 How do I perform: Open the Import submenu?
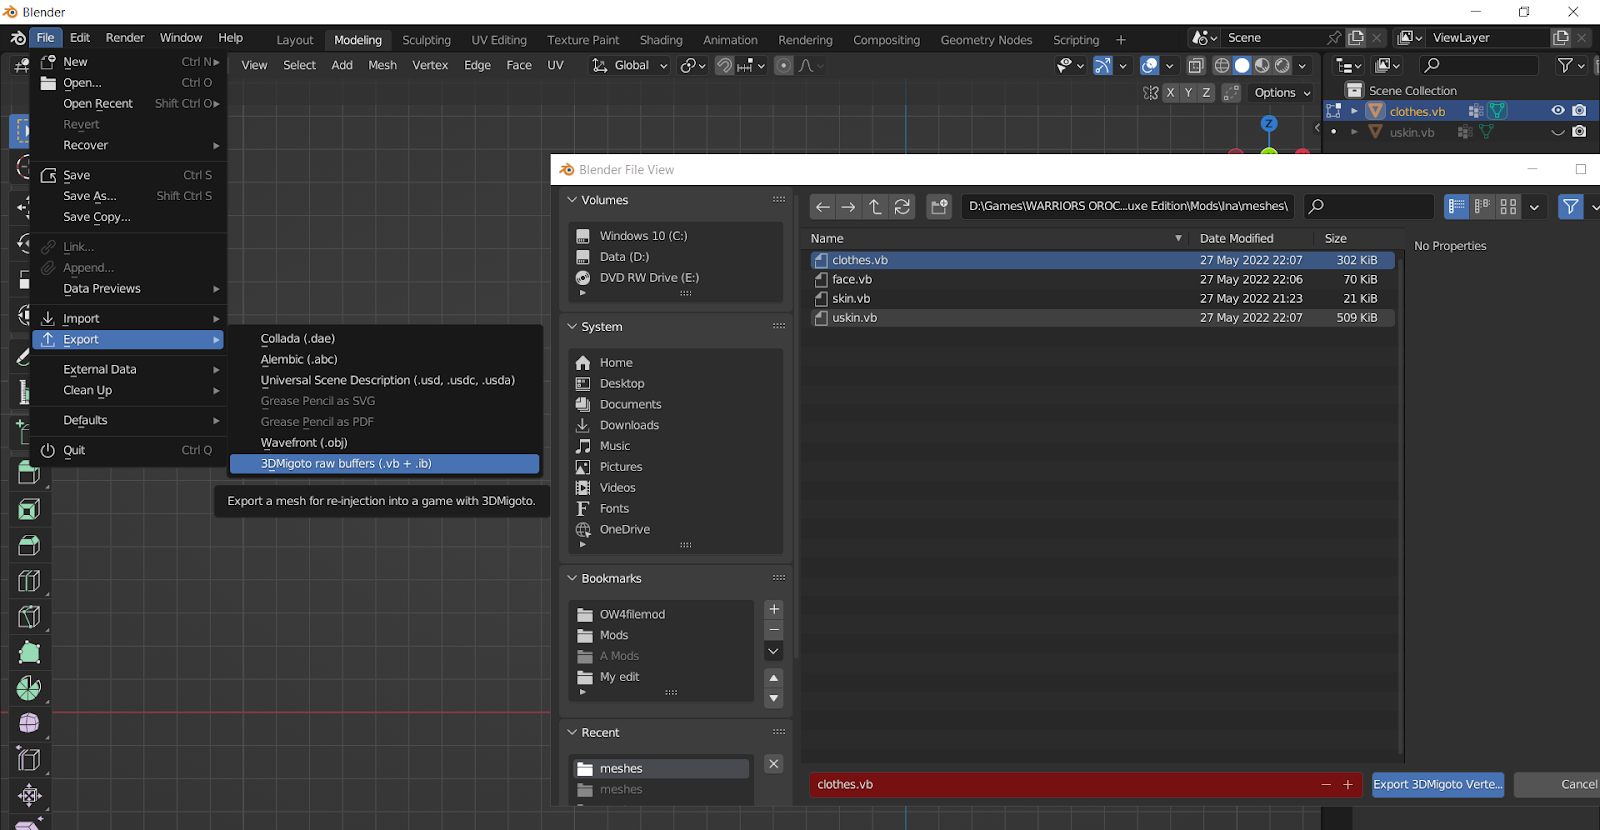pos(129,319)
